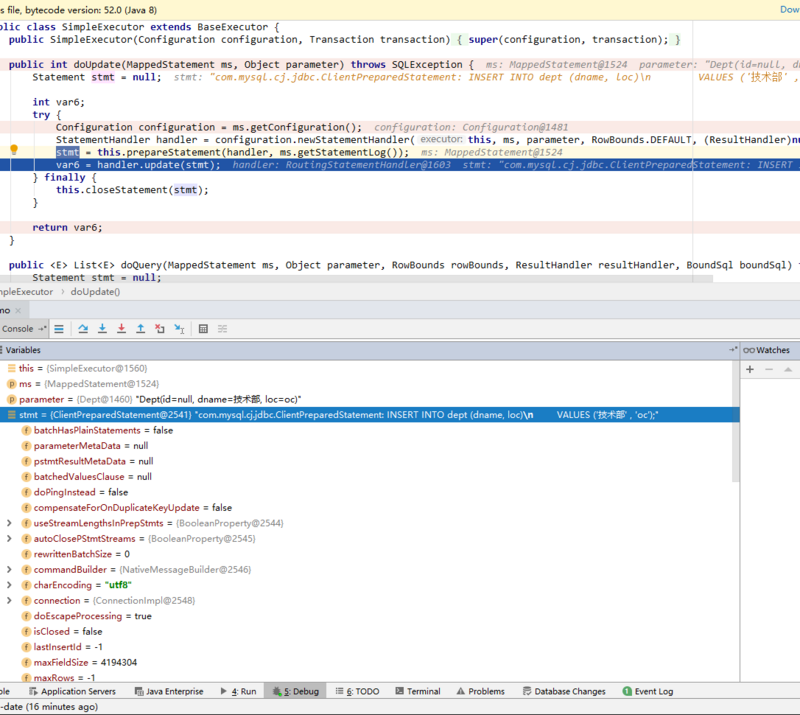Expand connection variable node
800x715 pixels.
(x=9, y=601)
